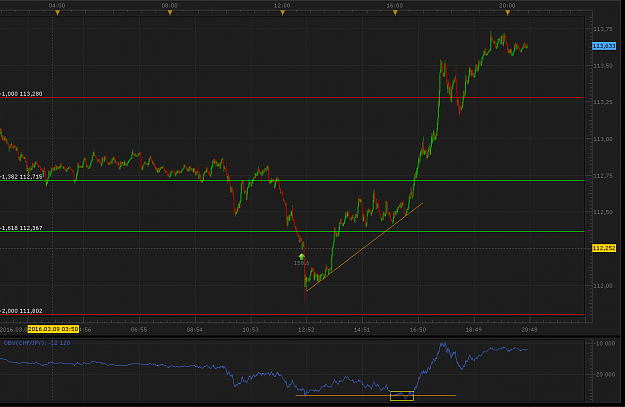Click the OBV(CHF/JPY) indicator label
This screenshot has width=625, height=407.
point(37,343)
